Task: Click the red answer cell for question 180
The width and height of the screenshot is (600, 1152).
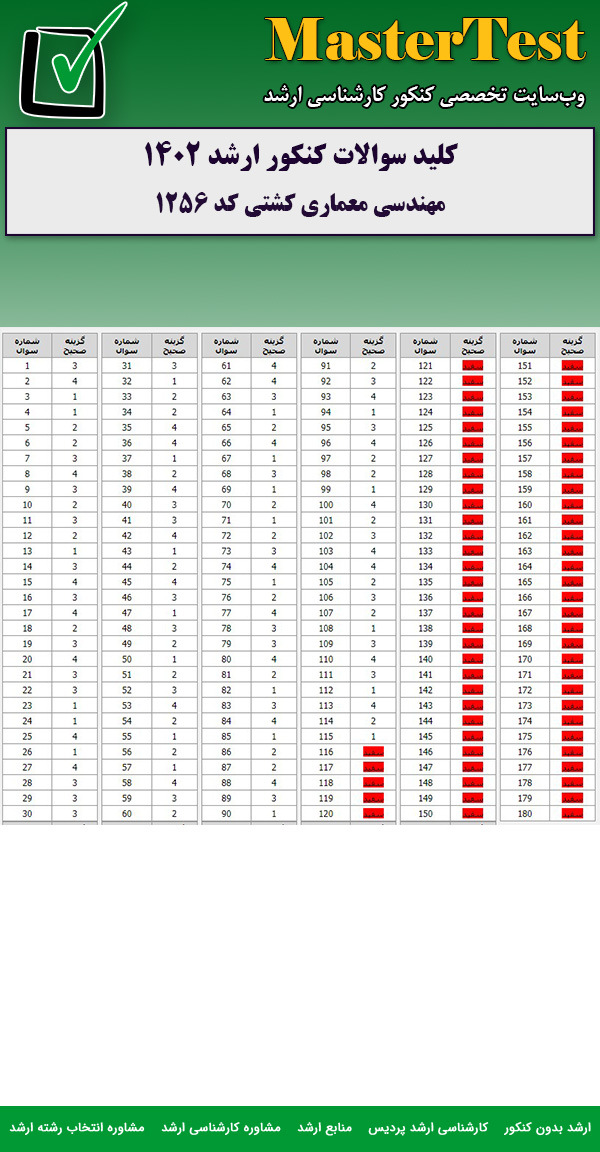Action: pos(572,813)
